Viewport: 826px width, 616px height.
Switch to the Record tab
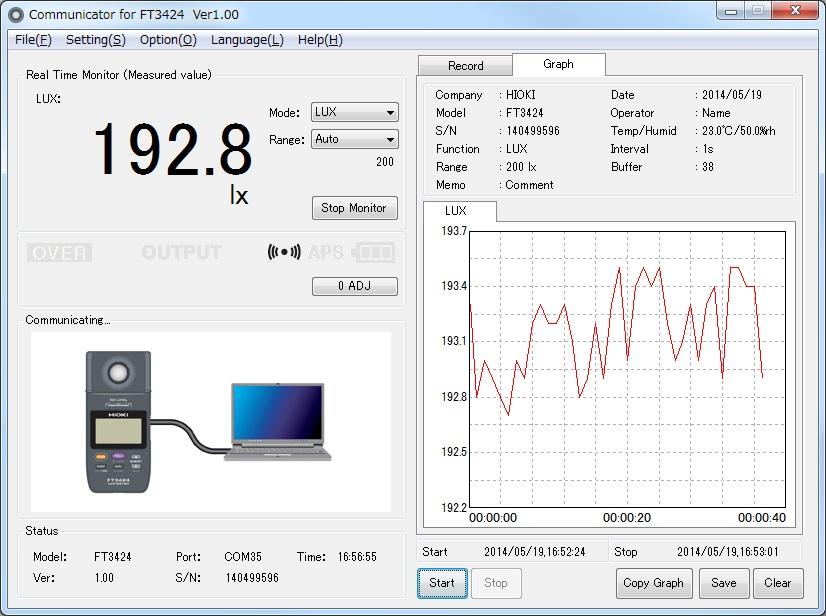pyautogui.click(x=465, y=66)
